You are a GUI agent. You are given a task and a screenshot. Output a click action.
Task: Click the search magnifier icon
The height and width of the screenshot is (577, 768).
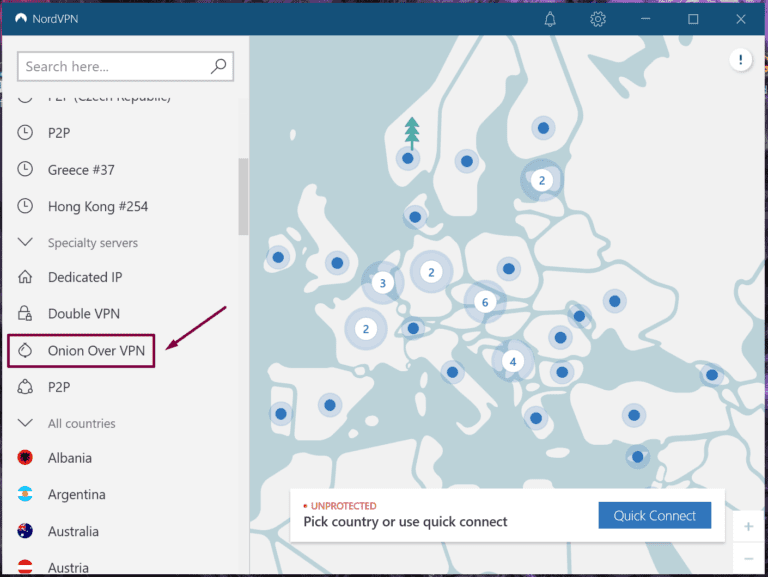(219, 67)
